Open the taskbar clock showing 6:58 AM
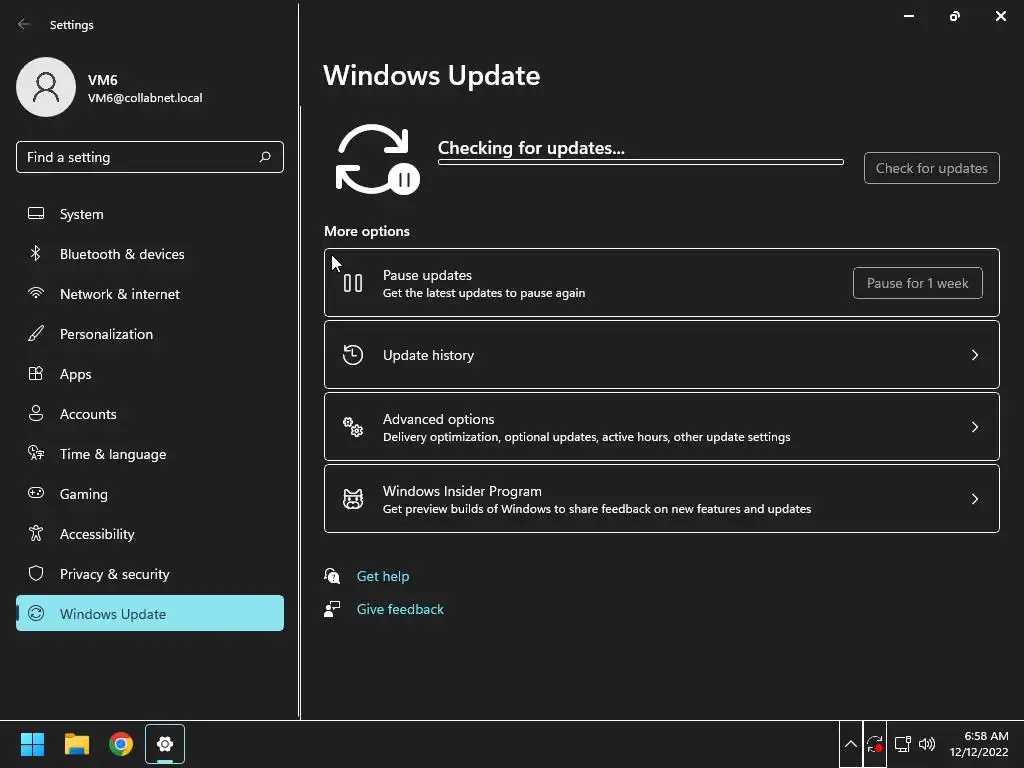 coord(979,744)
